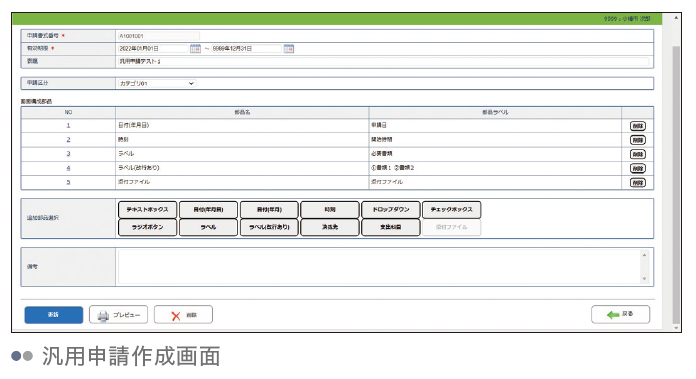Add a ラベル(改行あり) part
Image resolution: width=696 pixels, height=379 pixels.
[269, 227]
